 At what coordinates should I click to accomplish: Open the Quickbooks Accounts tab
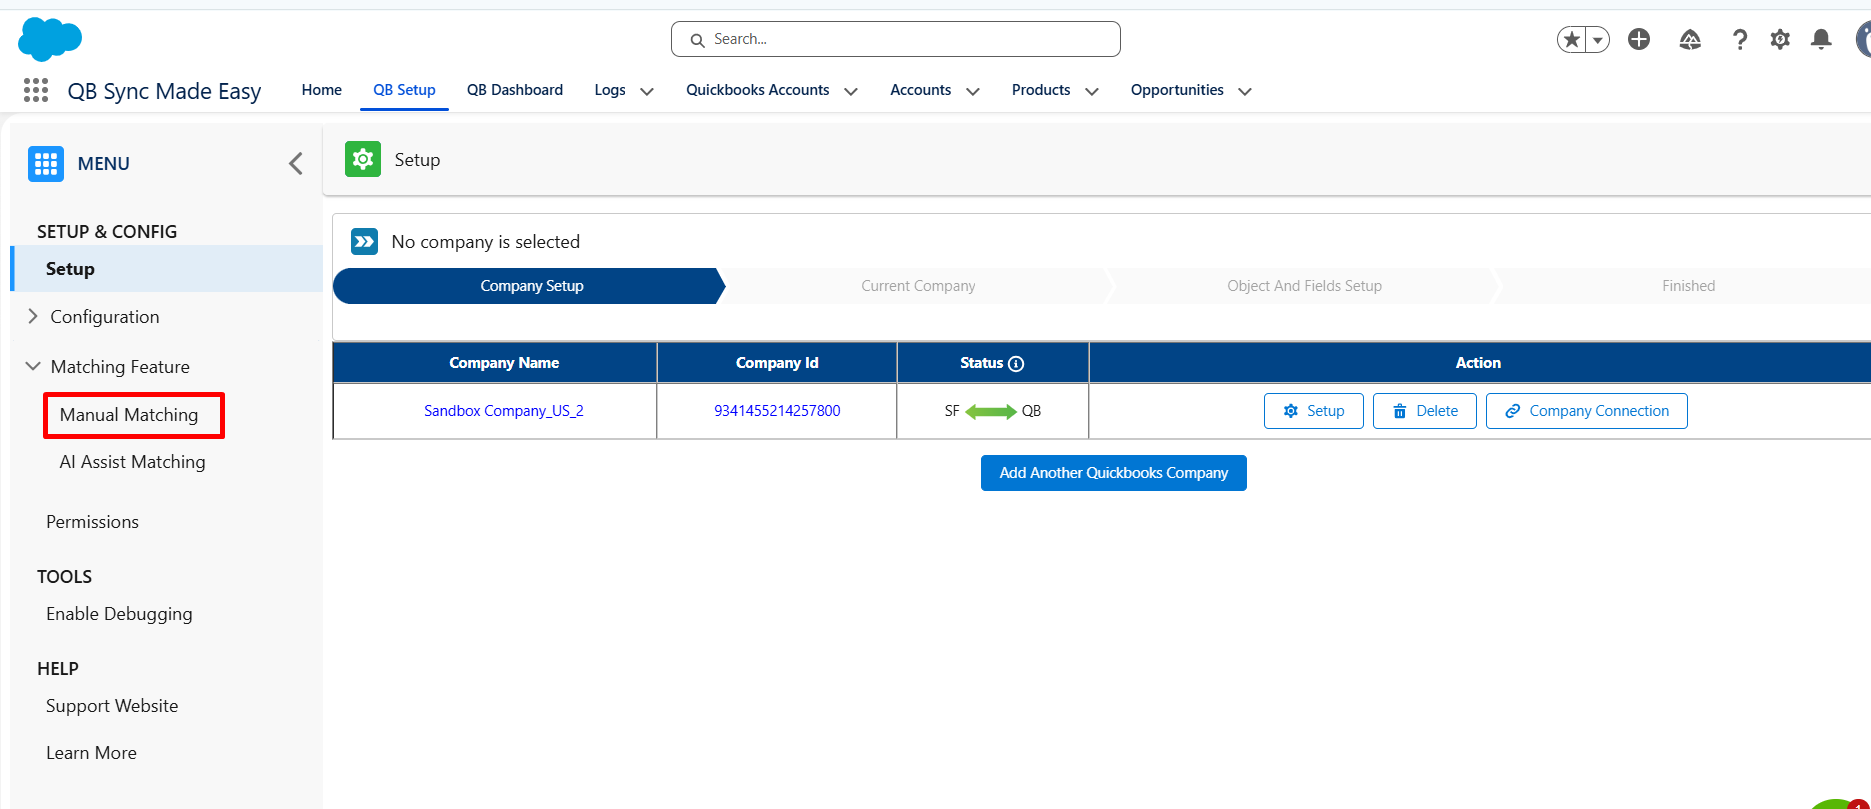tap(758, 90)
